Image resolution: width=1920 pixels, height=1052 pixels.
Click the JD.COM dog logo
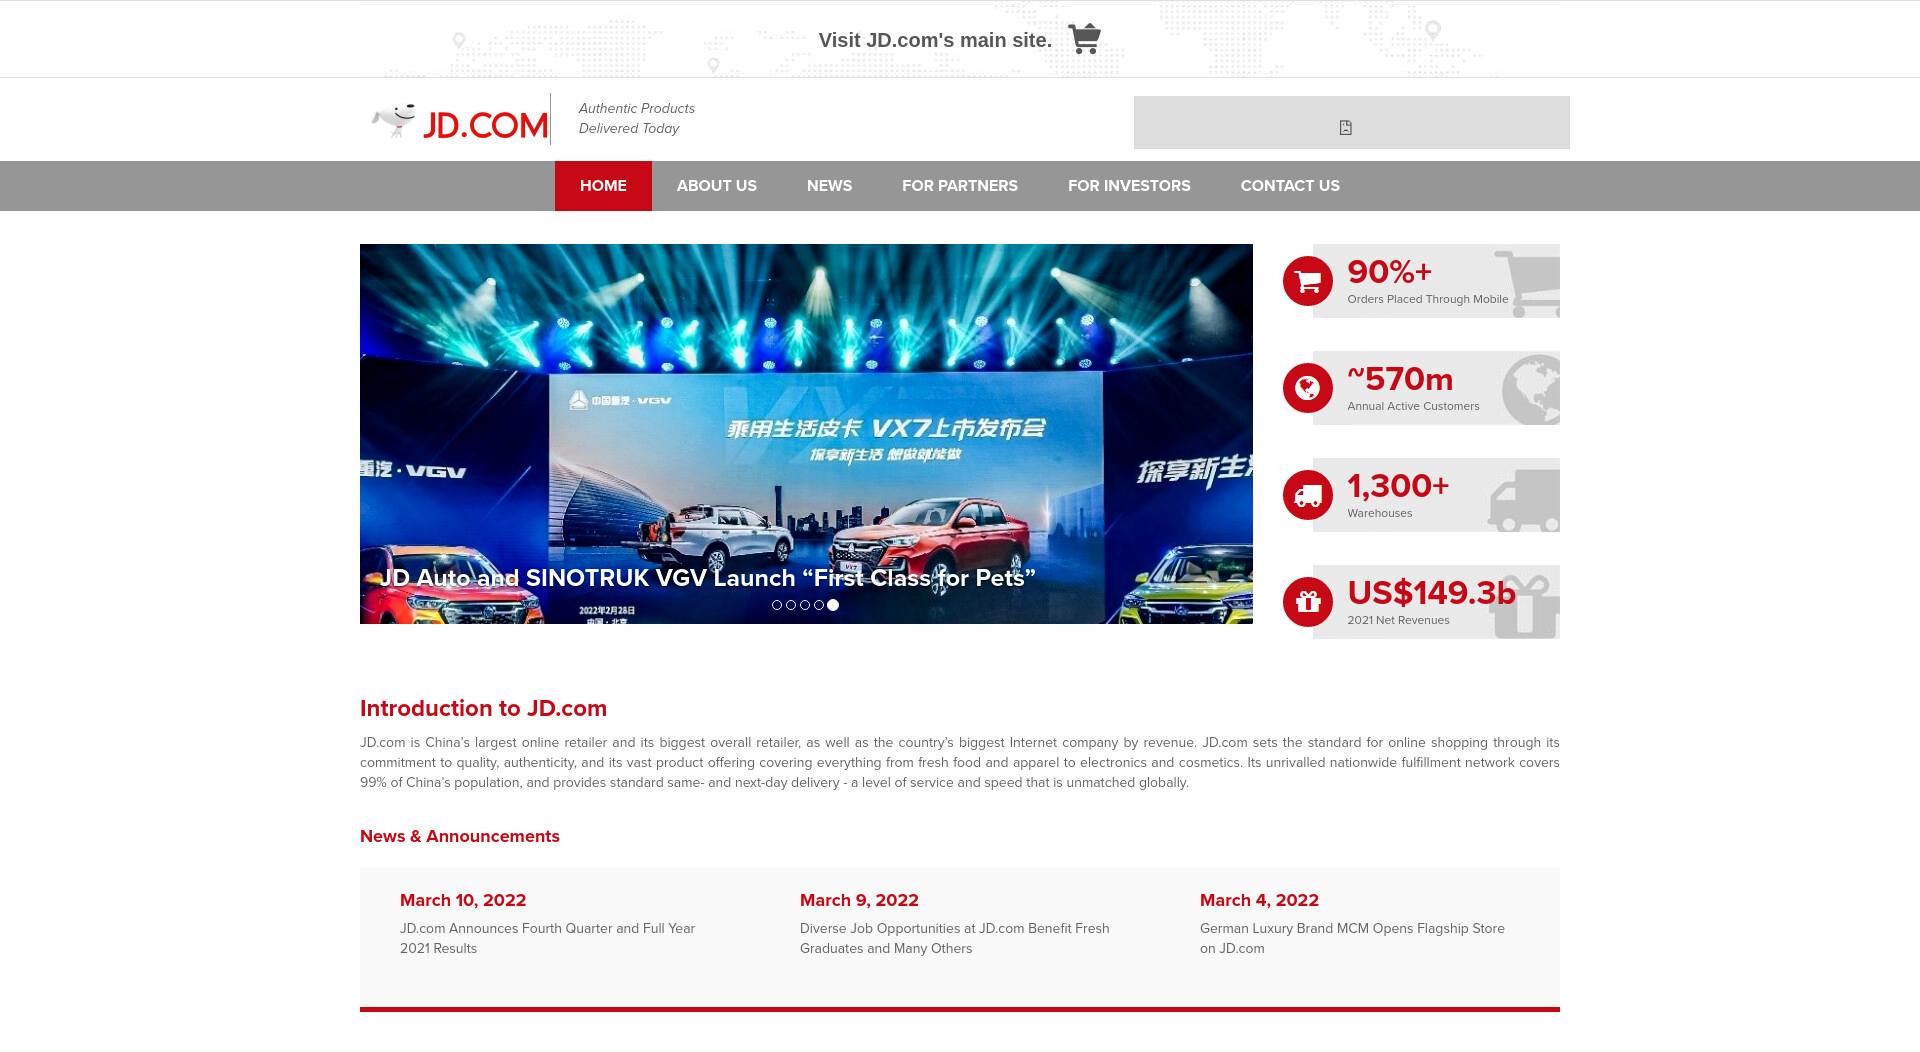[x=459, y=122]
